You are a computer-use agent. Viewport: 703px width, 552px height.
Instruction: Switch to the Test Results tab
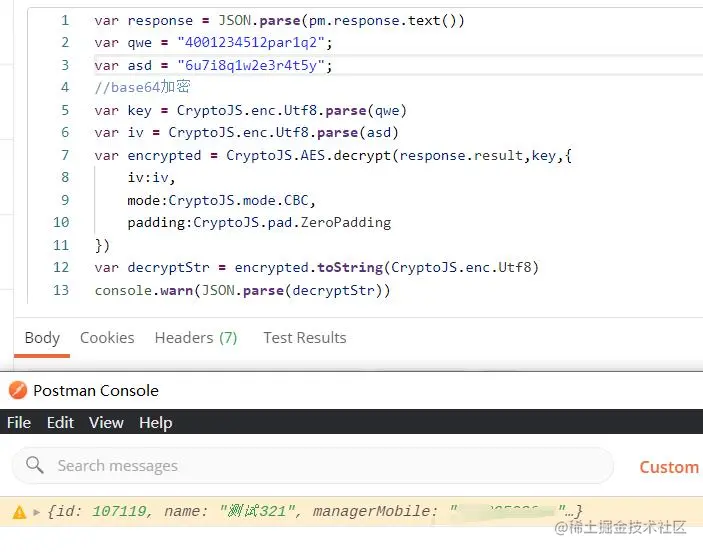click(x=305, y=338)
